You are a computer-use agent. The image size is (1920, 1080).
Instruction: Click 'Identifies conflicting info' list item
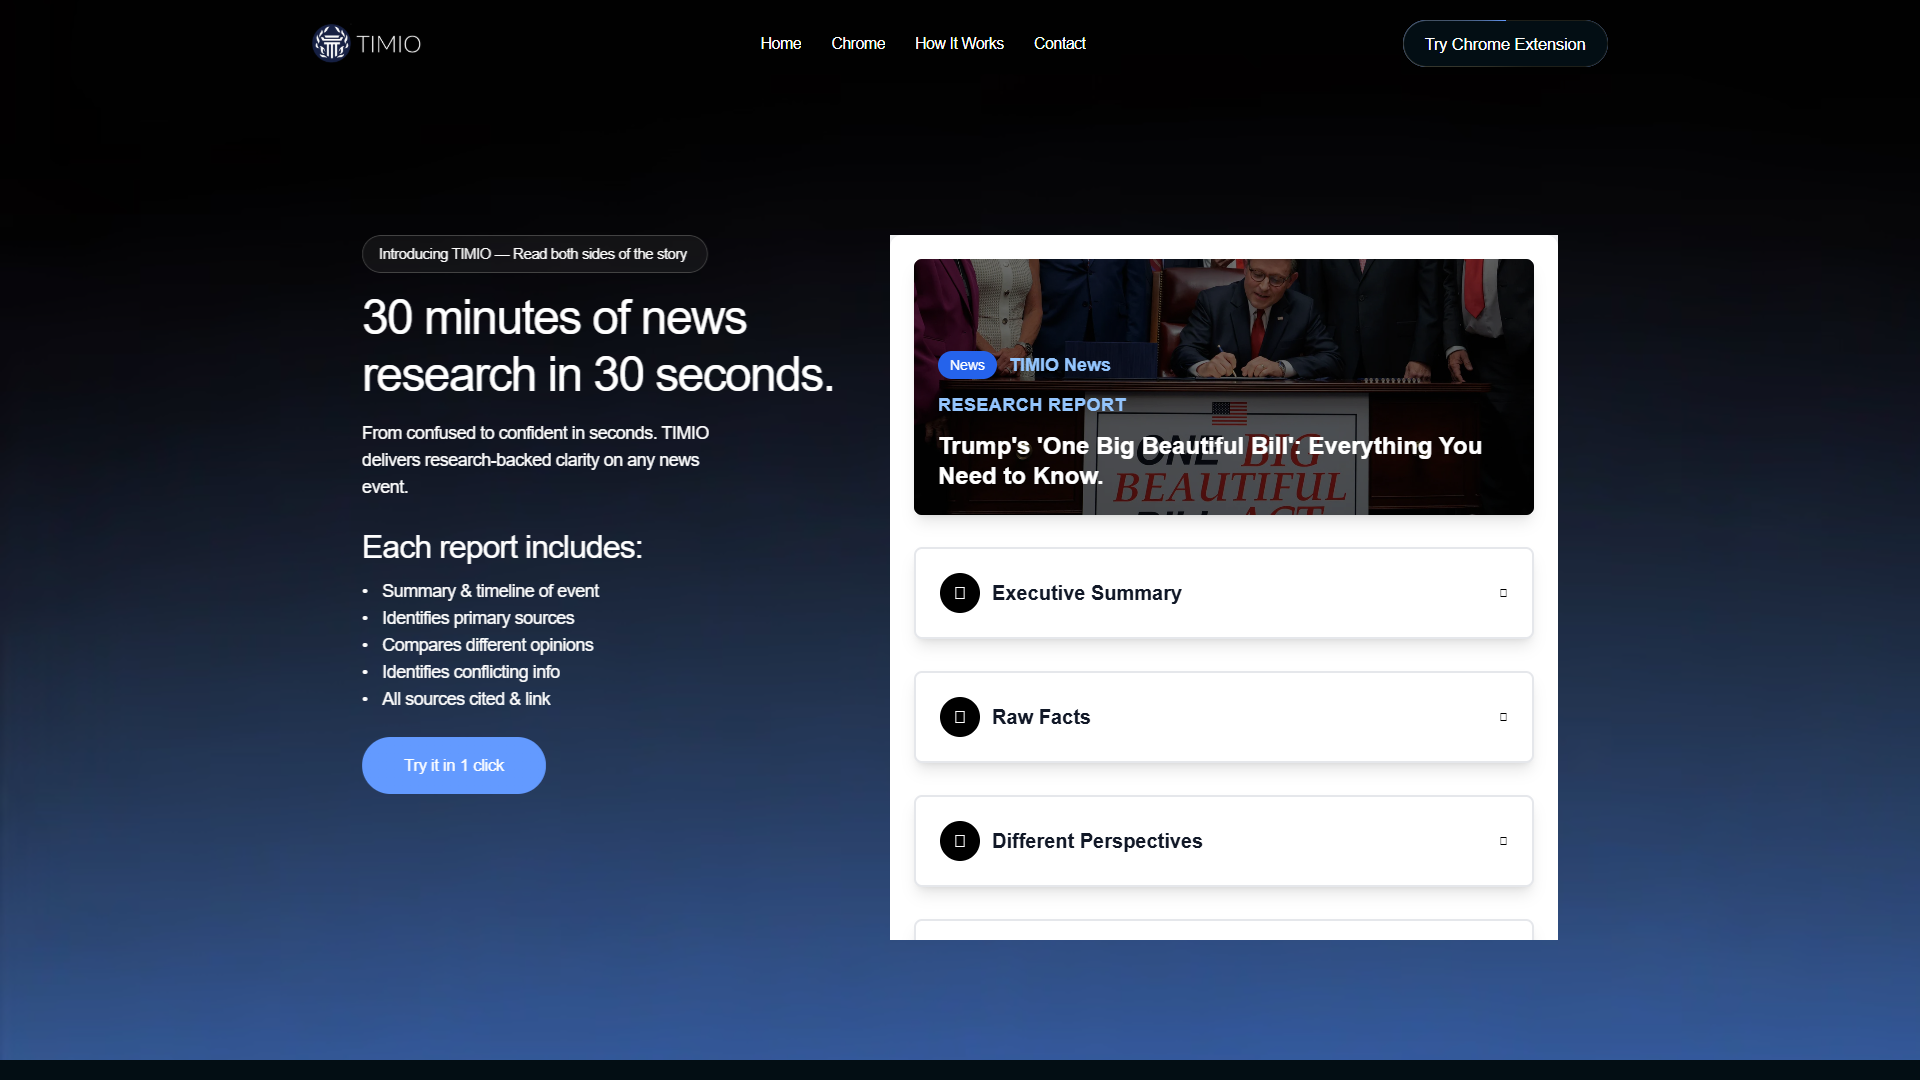471,672
